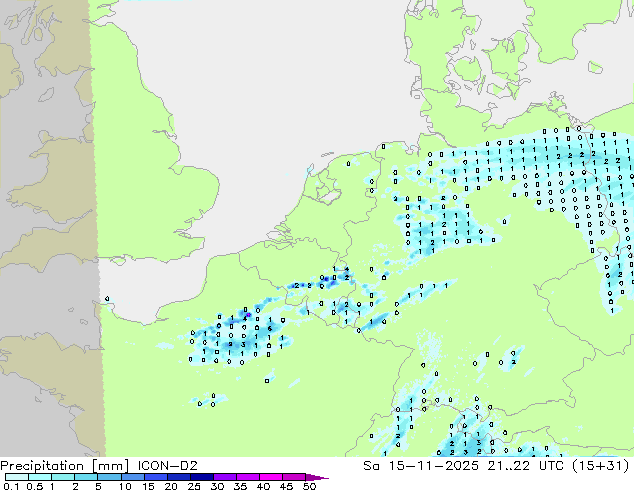Pick the 10–15 mm legend color swatch
The width and height of the screenshot is (634, 490).
tap(132, 477)
